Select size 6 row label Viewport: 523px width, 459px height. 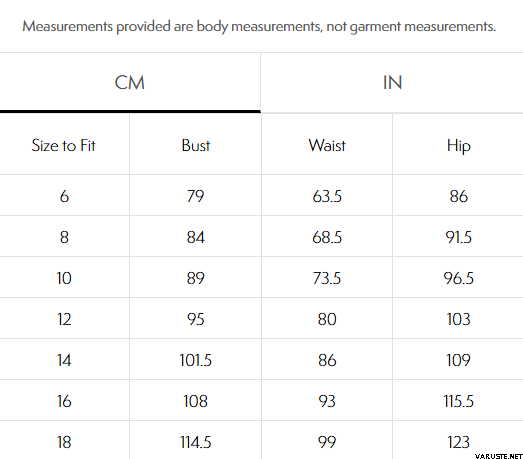(x=64, y=196)
